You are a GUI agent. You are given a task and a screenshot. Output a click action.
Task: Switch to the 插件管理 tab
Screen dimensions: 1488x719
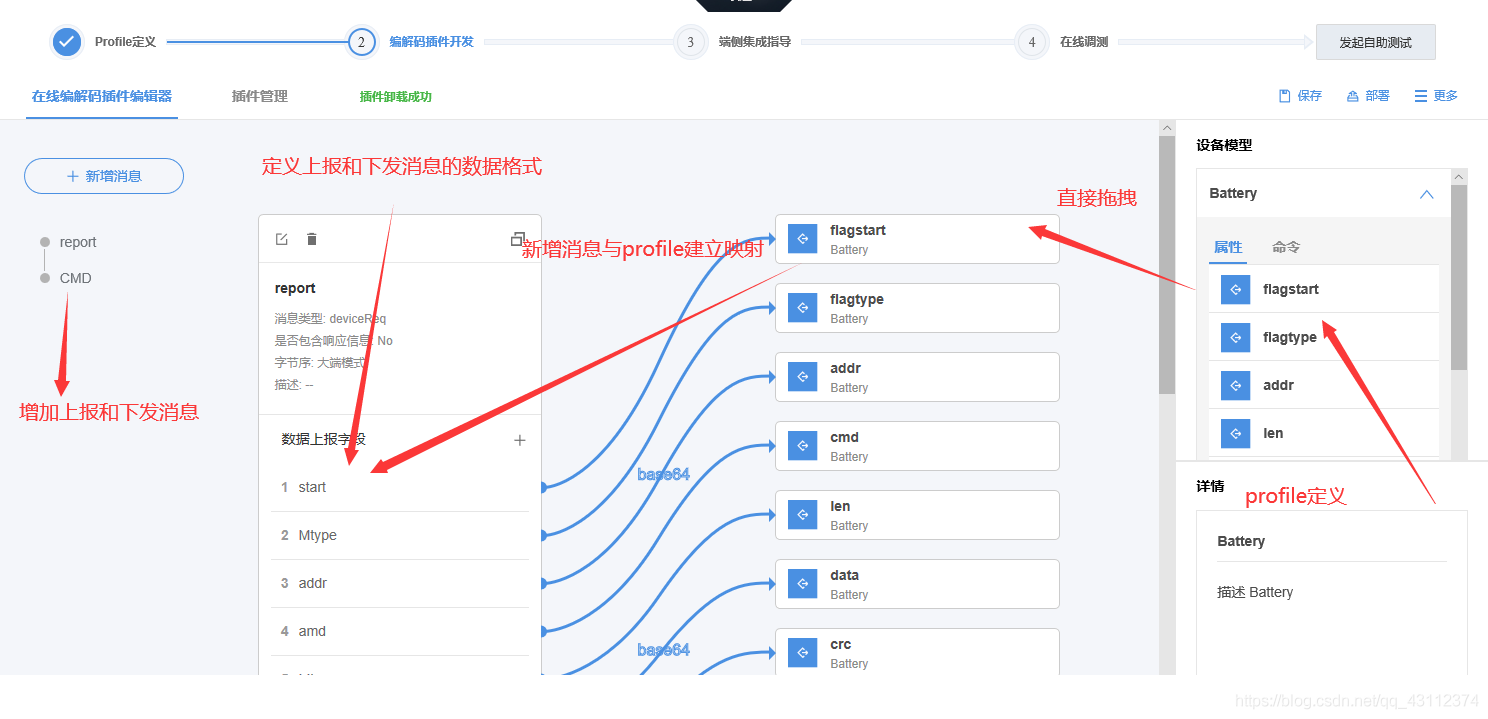260,97
